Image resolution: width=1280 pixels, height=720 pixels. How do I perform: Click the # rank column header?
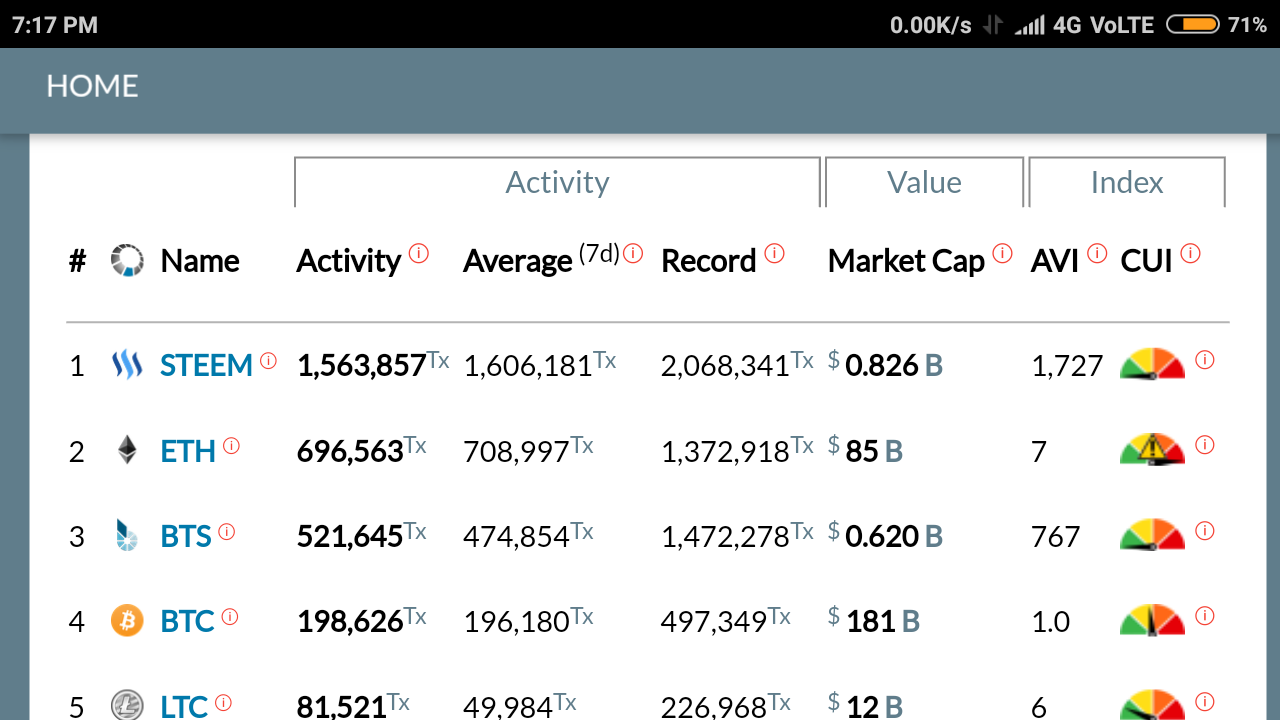click(x=77, y=261)
